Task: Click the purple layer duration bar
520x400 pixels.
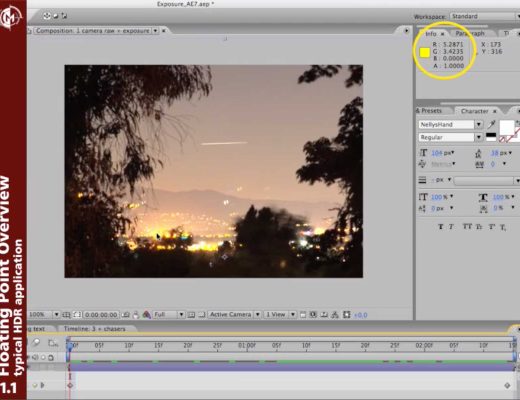Action: [292, 367]
